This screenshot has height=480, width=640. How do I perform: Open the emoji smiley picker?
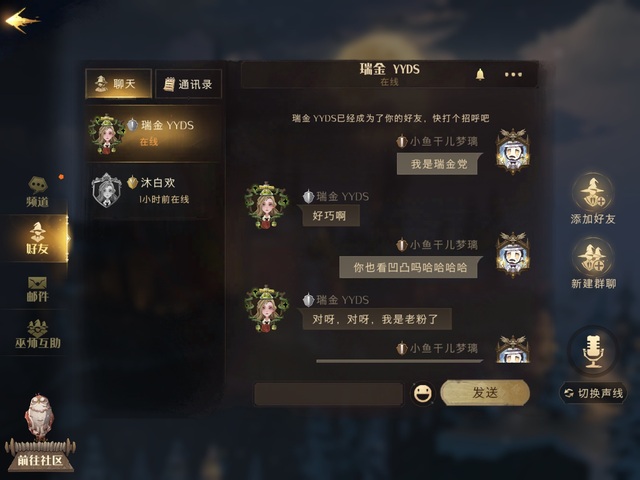coord(422,393)
